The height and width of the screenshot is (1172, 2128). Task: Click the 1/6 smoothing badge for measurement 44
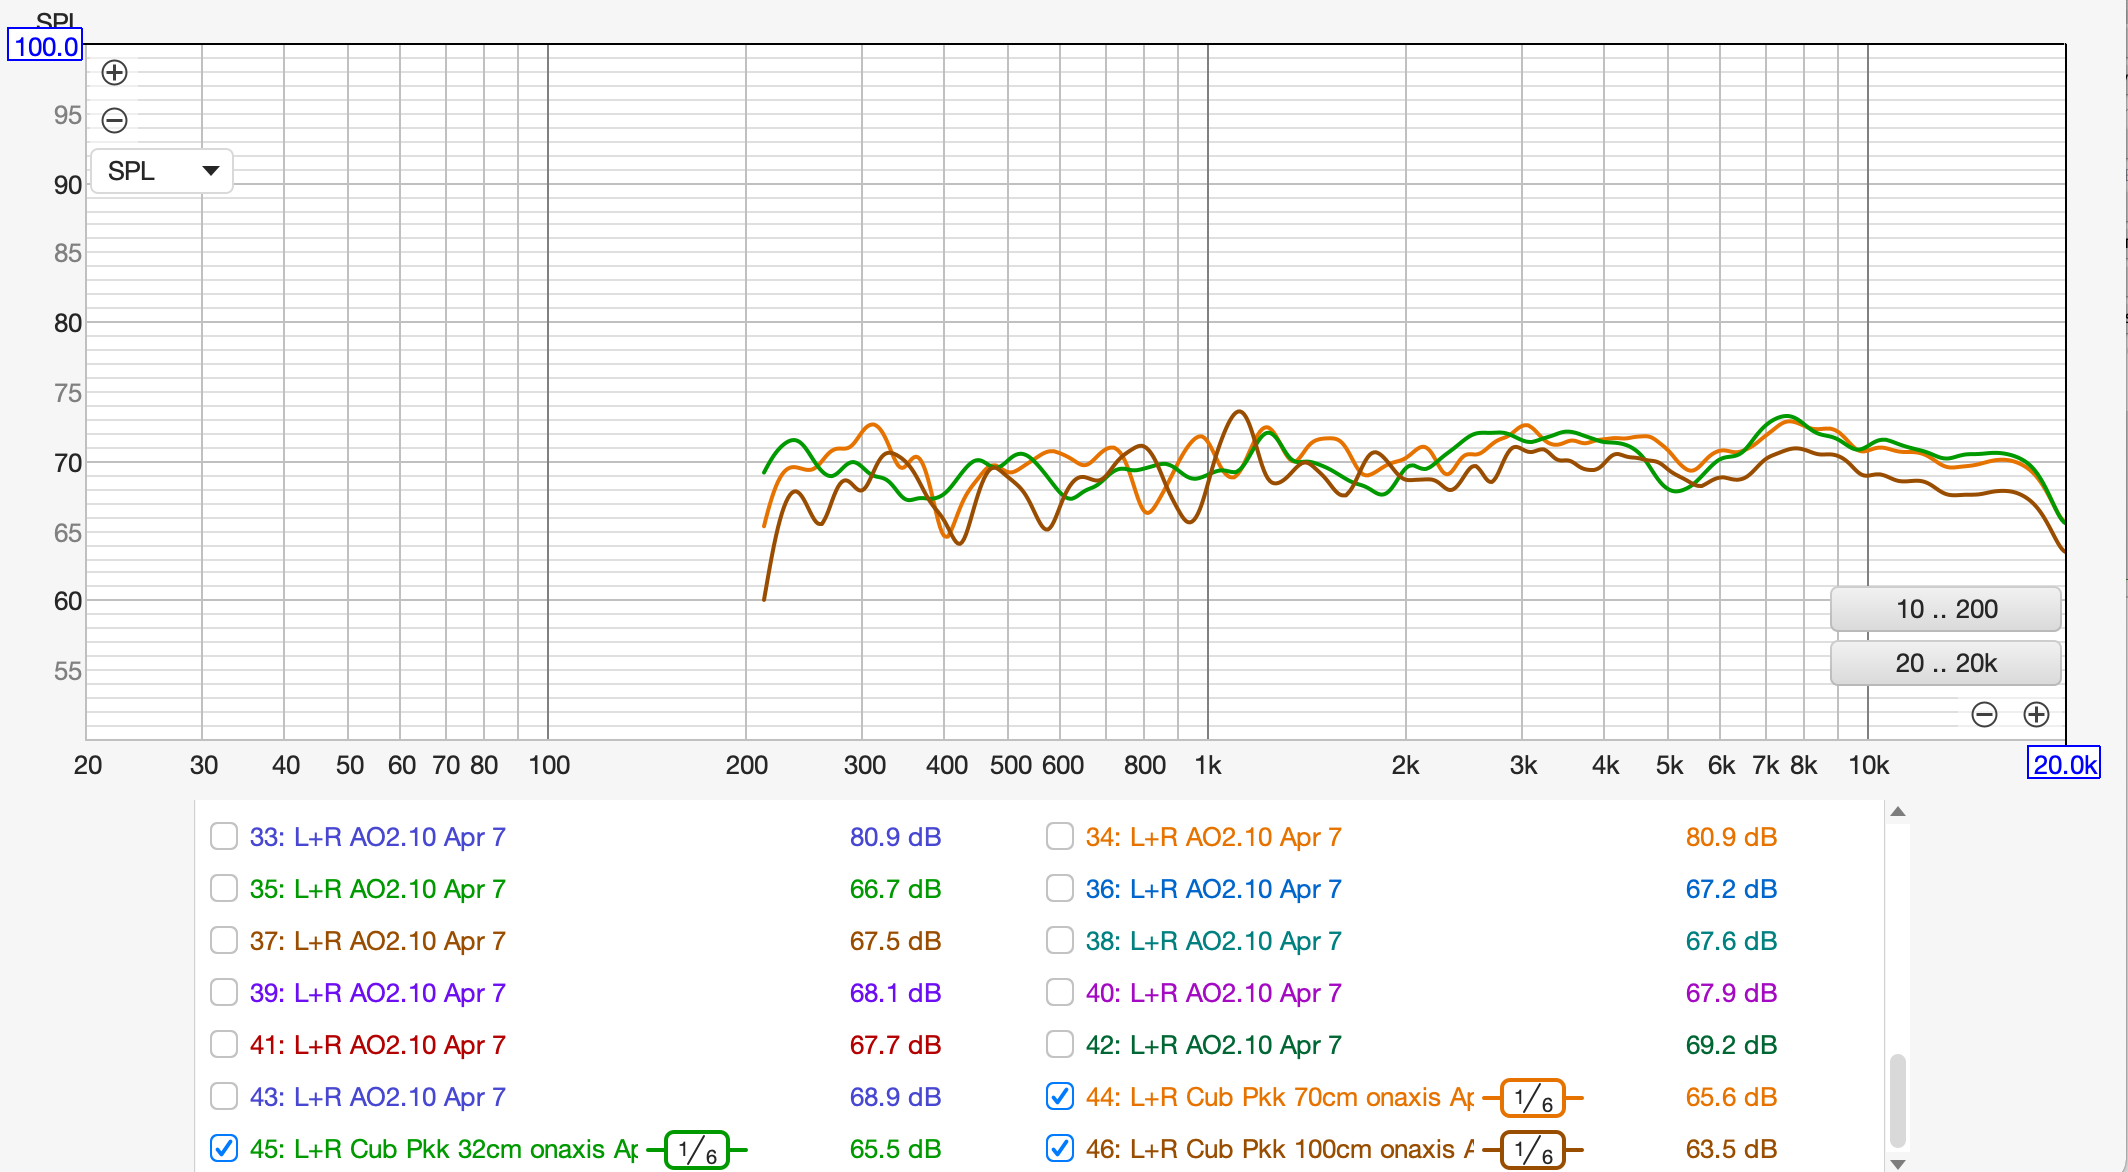click(x=1532, y=1099)
